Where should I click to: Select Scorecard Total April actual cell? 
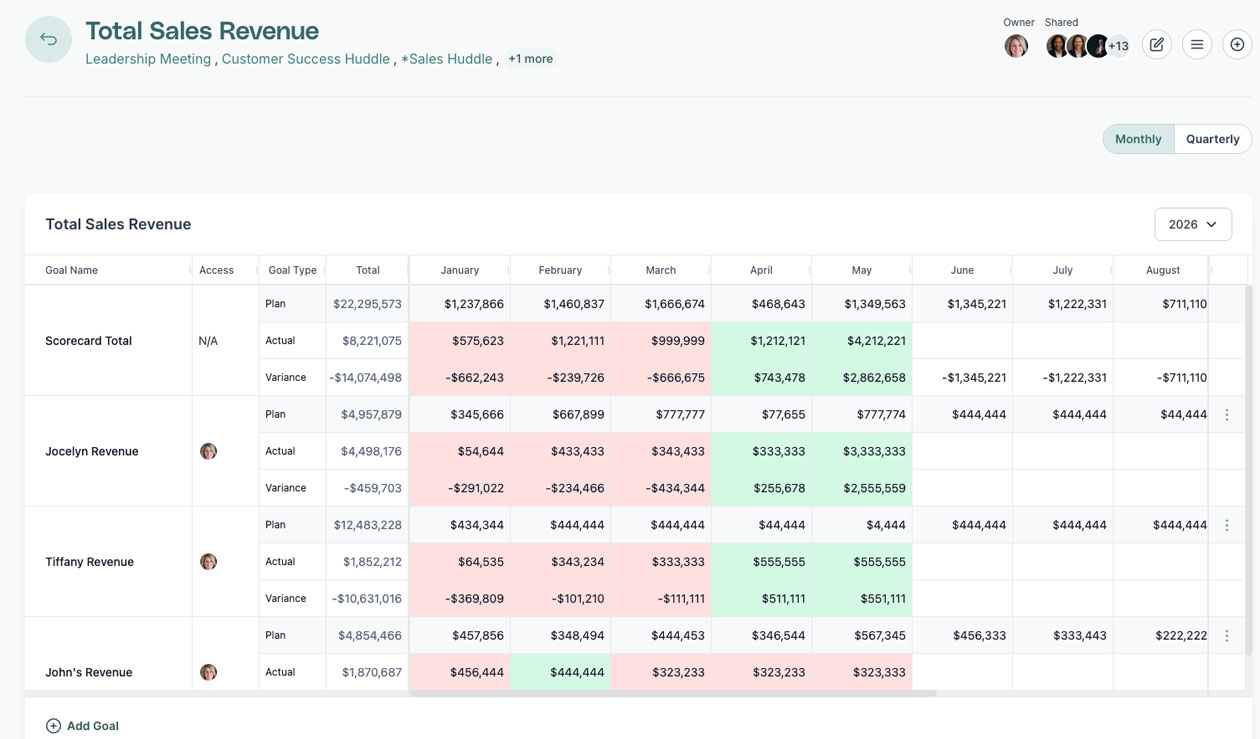[761, 340]
